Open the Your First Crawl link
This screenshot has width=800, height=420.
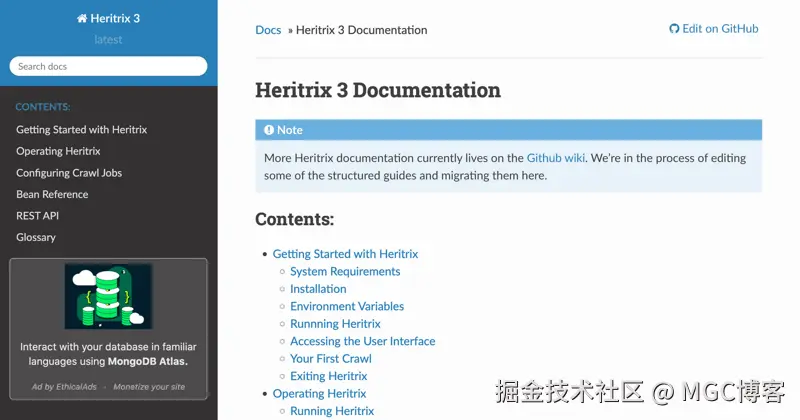[331, 359]
